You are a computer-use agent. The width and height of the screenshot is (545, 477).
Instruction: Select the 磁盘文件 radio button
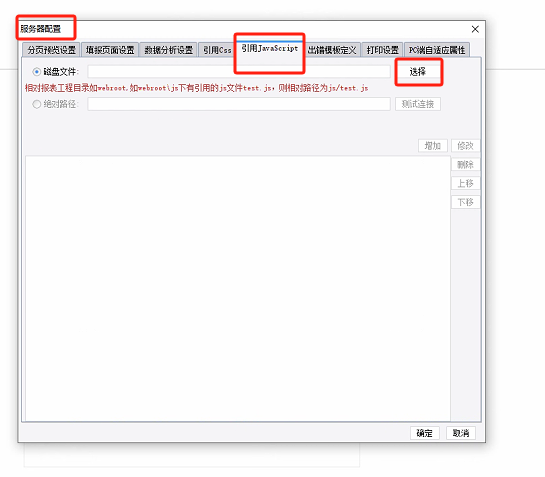pyautogui.click(x=36, y=72)
